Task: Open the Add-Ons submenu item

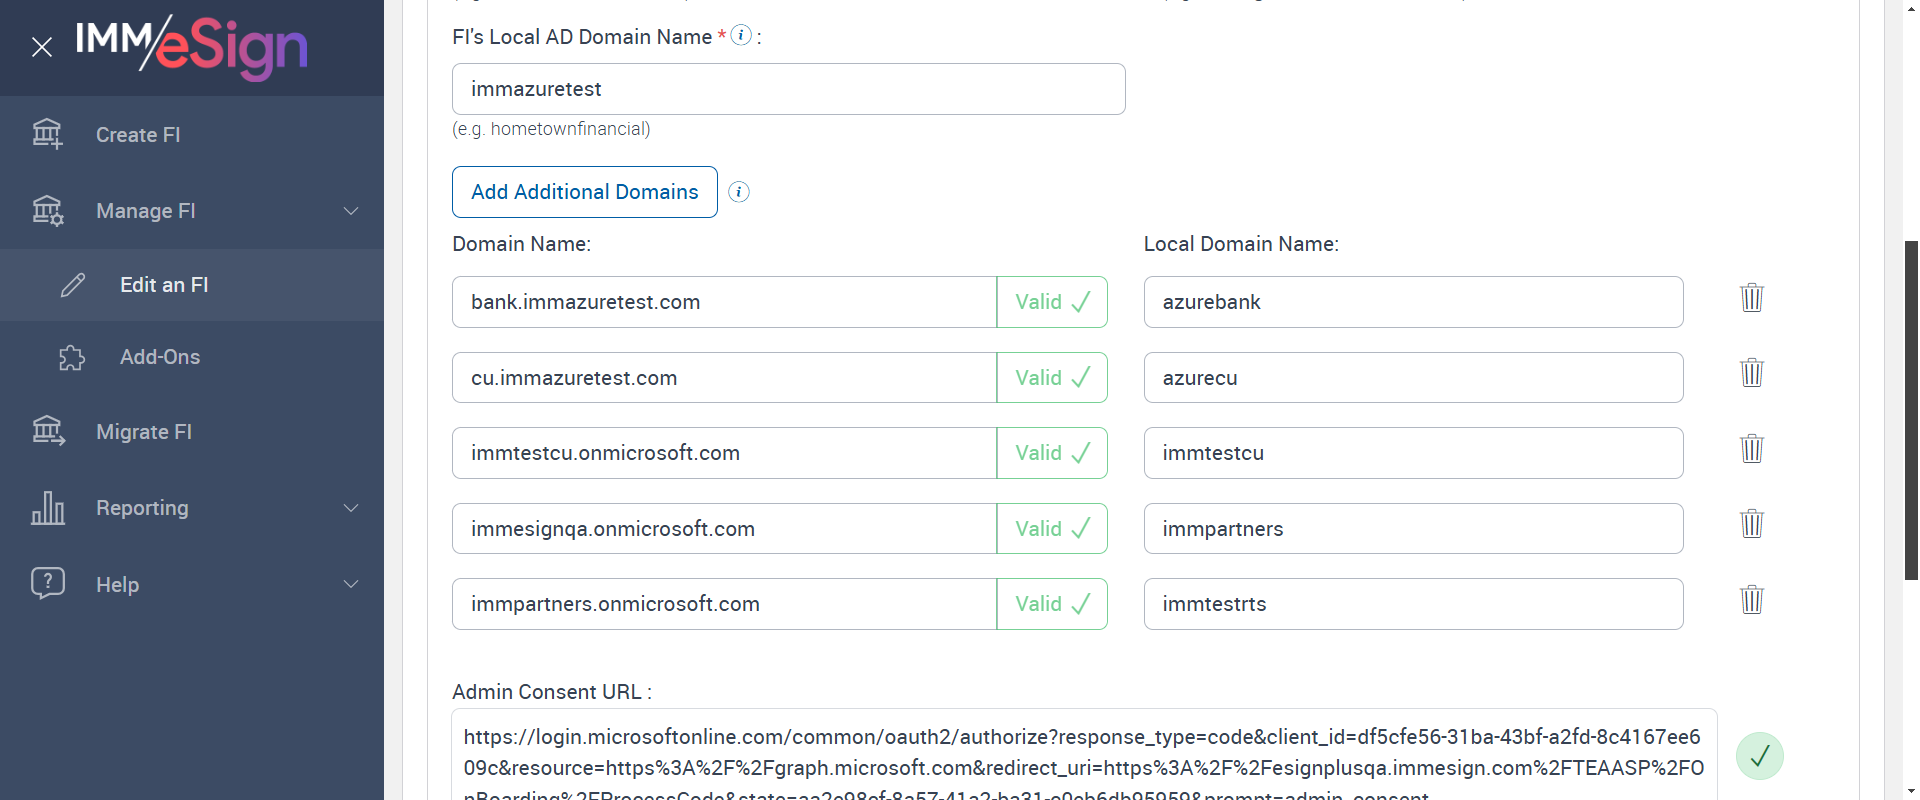Action: coord(160,357)
